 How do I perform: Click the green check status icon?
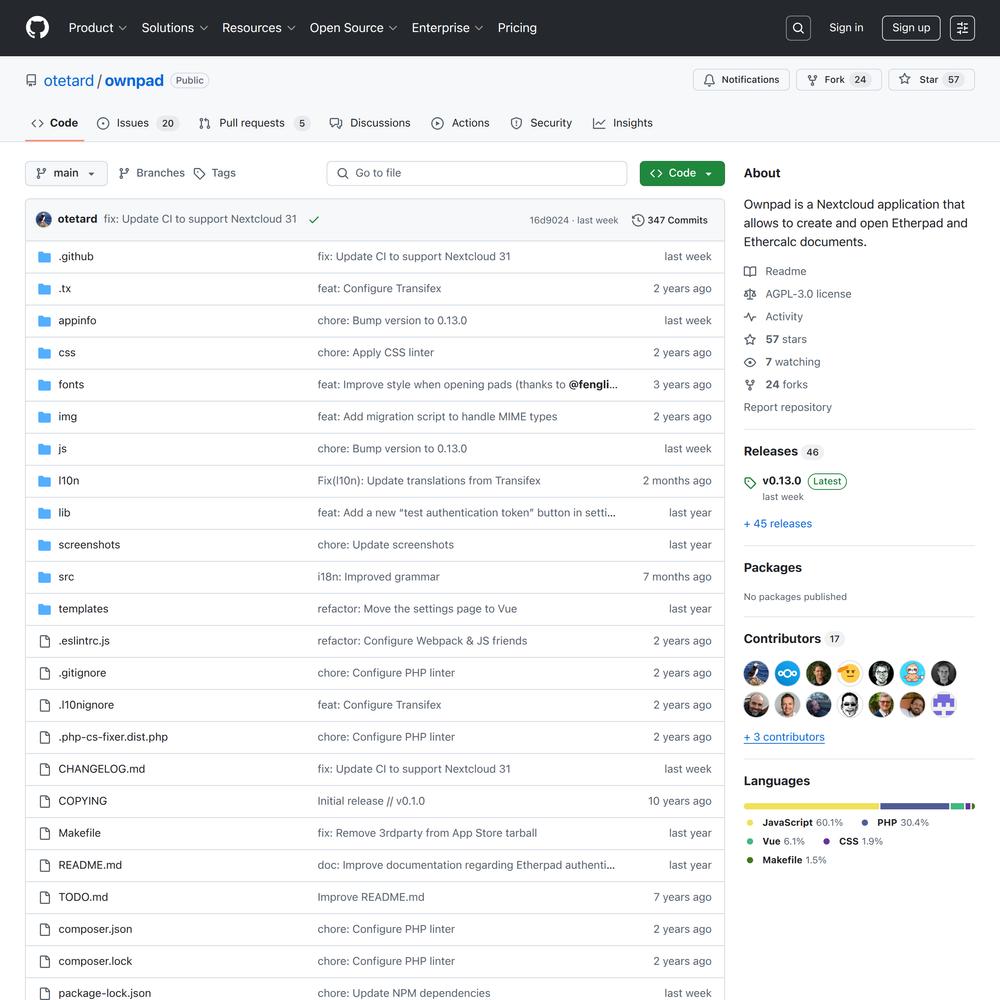point(314,219)
